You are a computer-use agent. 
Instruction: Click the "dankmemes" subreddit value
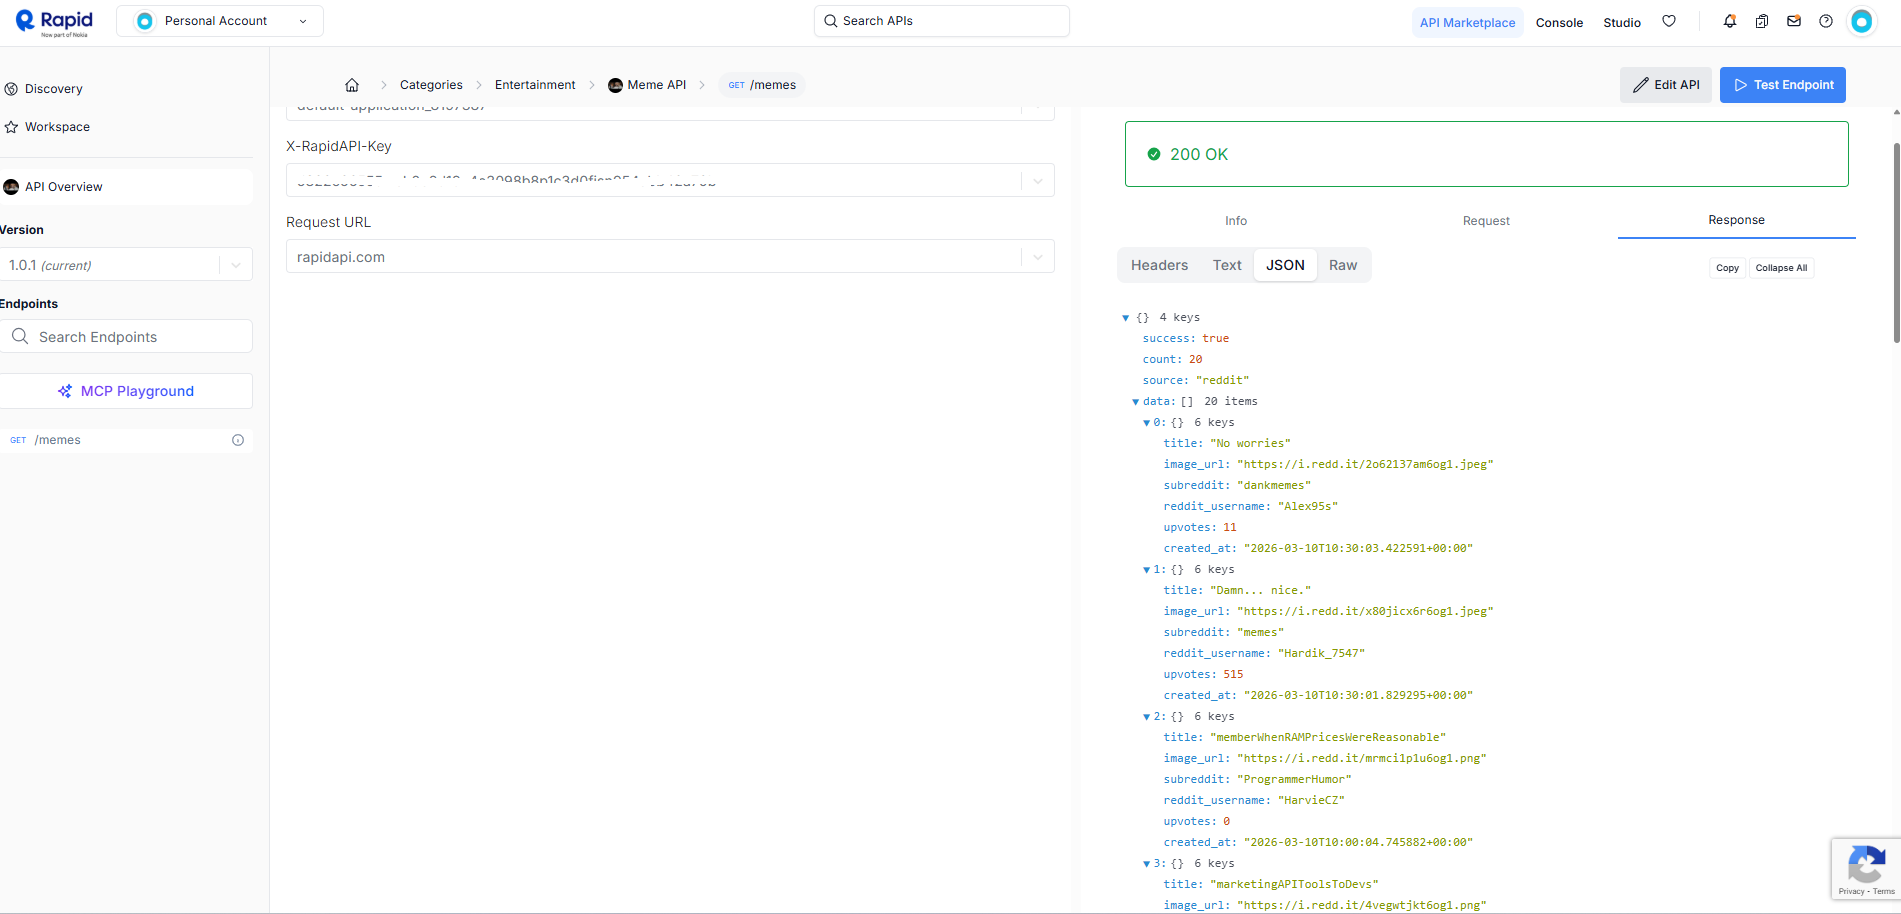pyautogui.click(x=1274, y=486)
